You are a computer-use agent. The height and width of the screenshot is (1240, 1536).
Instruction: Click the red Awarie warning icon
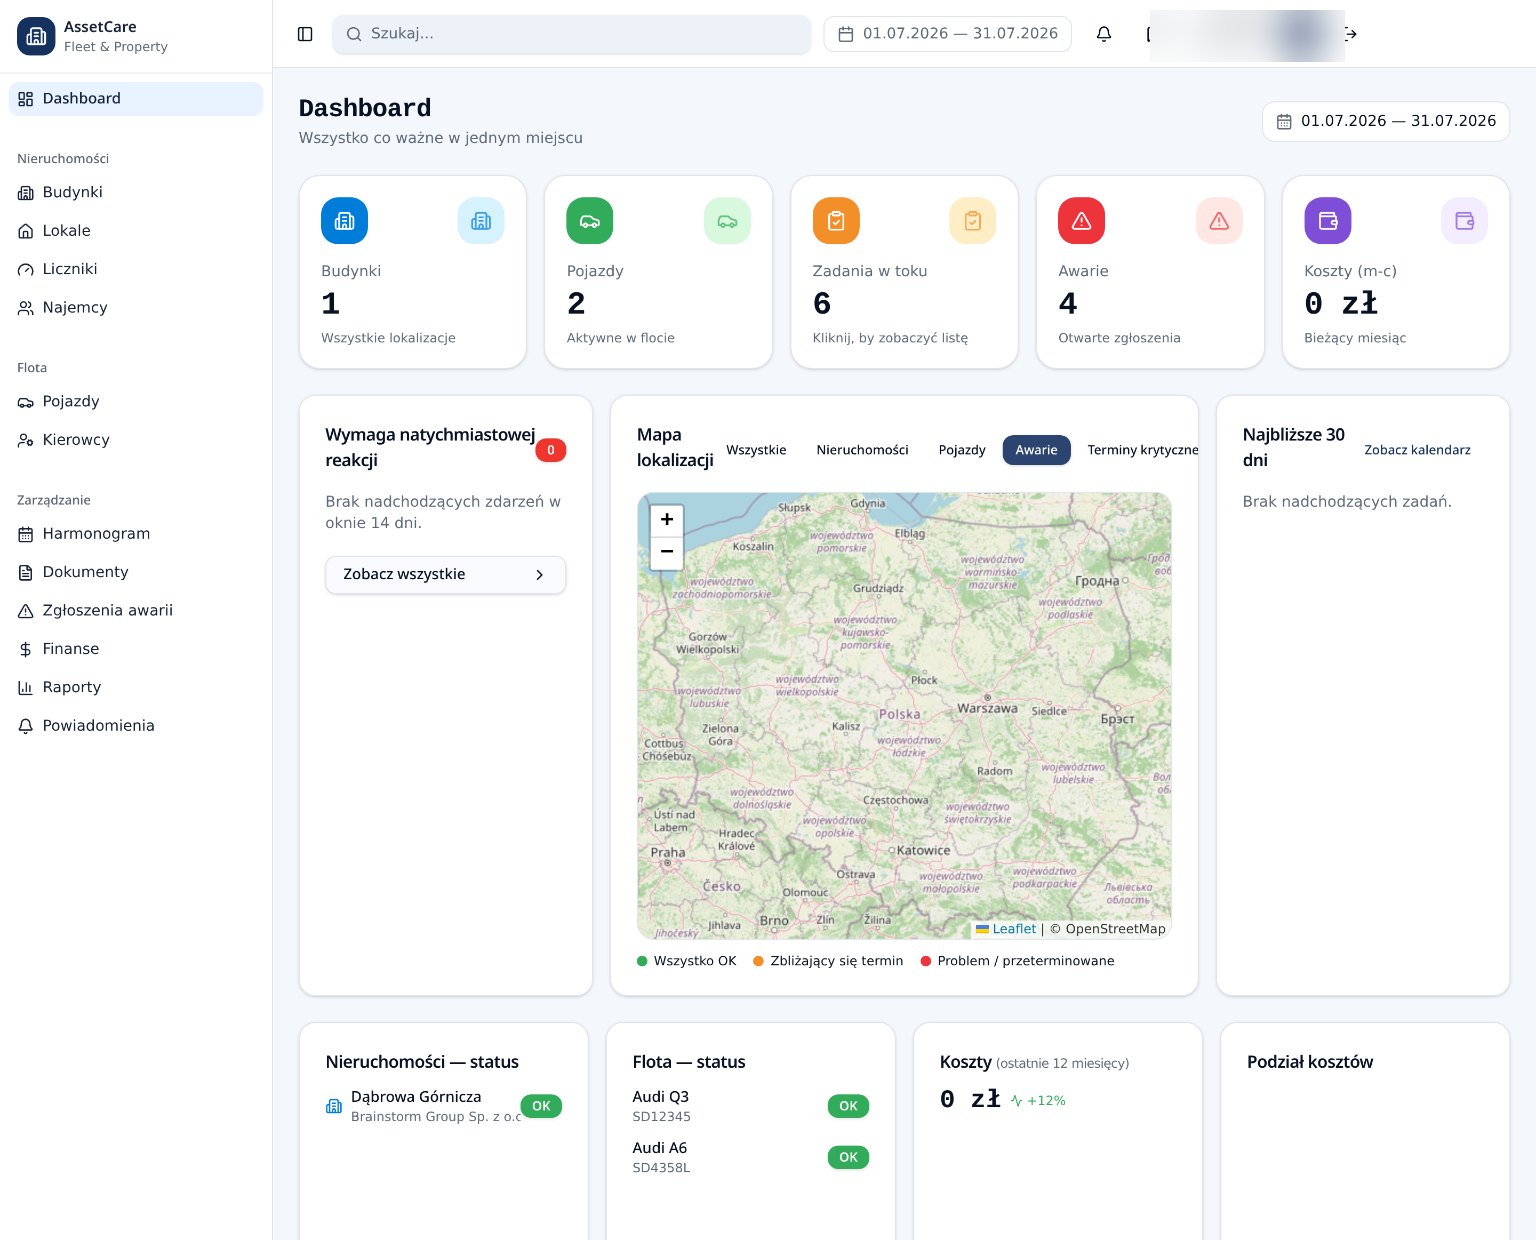click(1082, 220)
